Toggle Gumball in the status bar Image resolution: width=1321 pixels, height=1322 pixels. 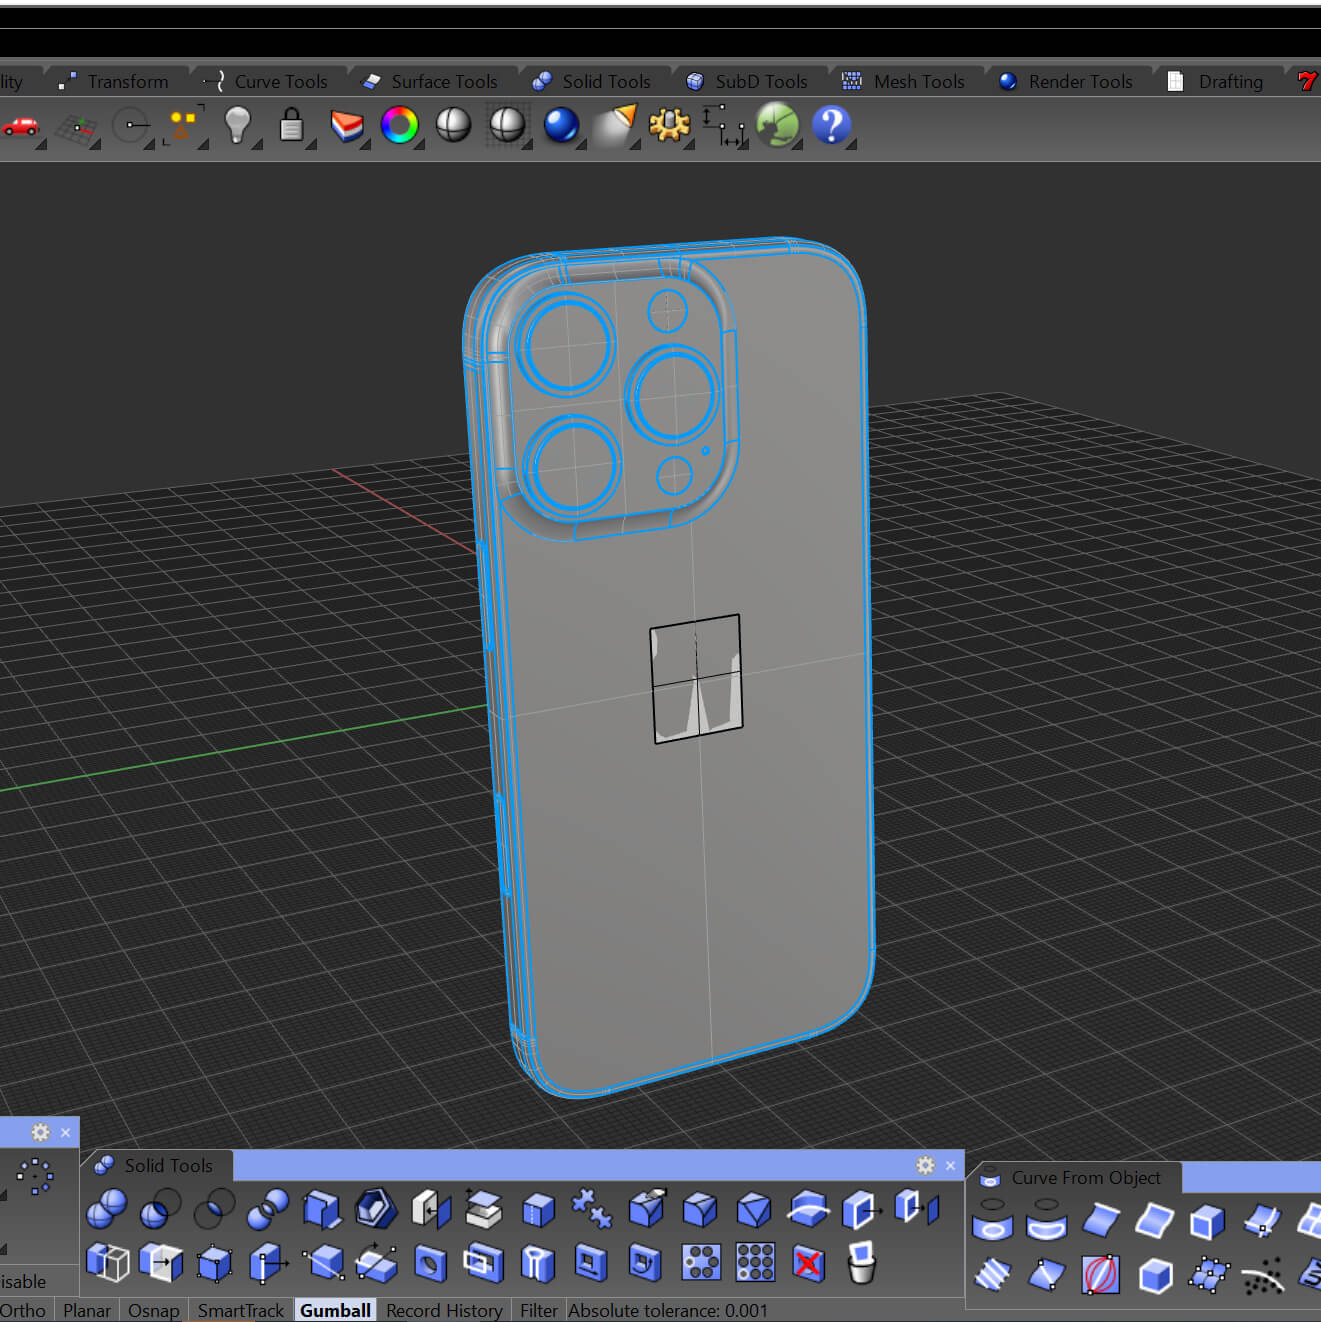tap(335, 1310)
